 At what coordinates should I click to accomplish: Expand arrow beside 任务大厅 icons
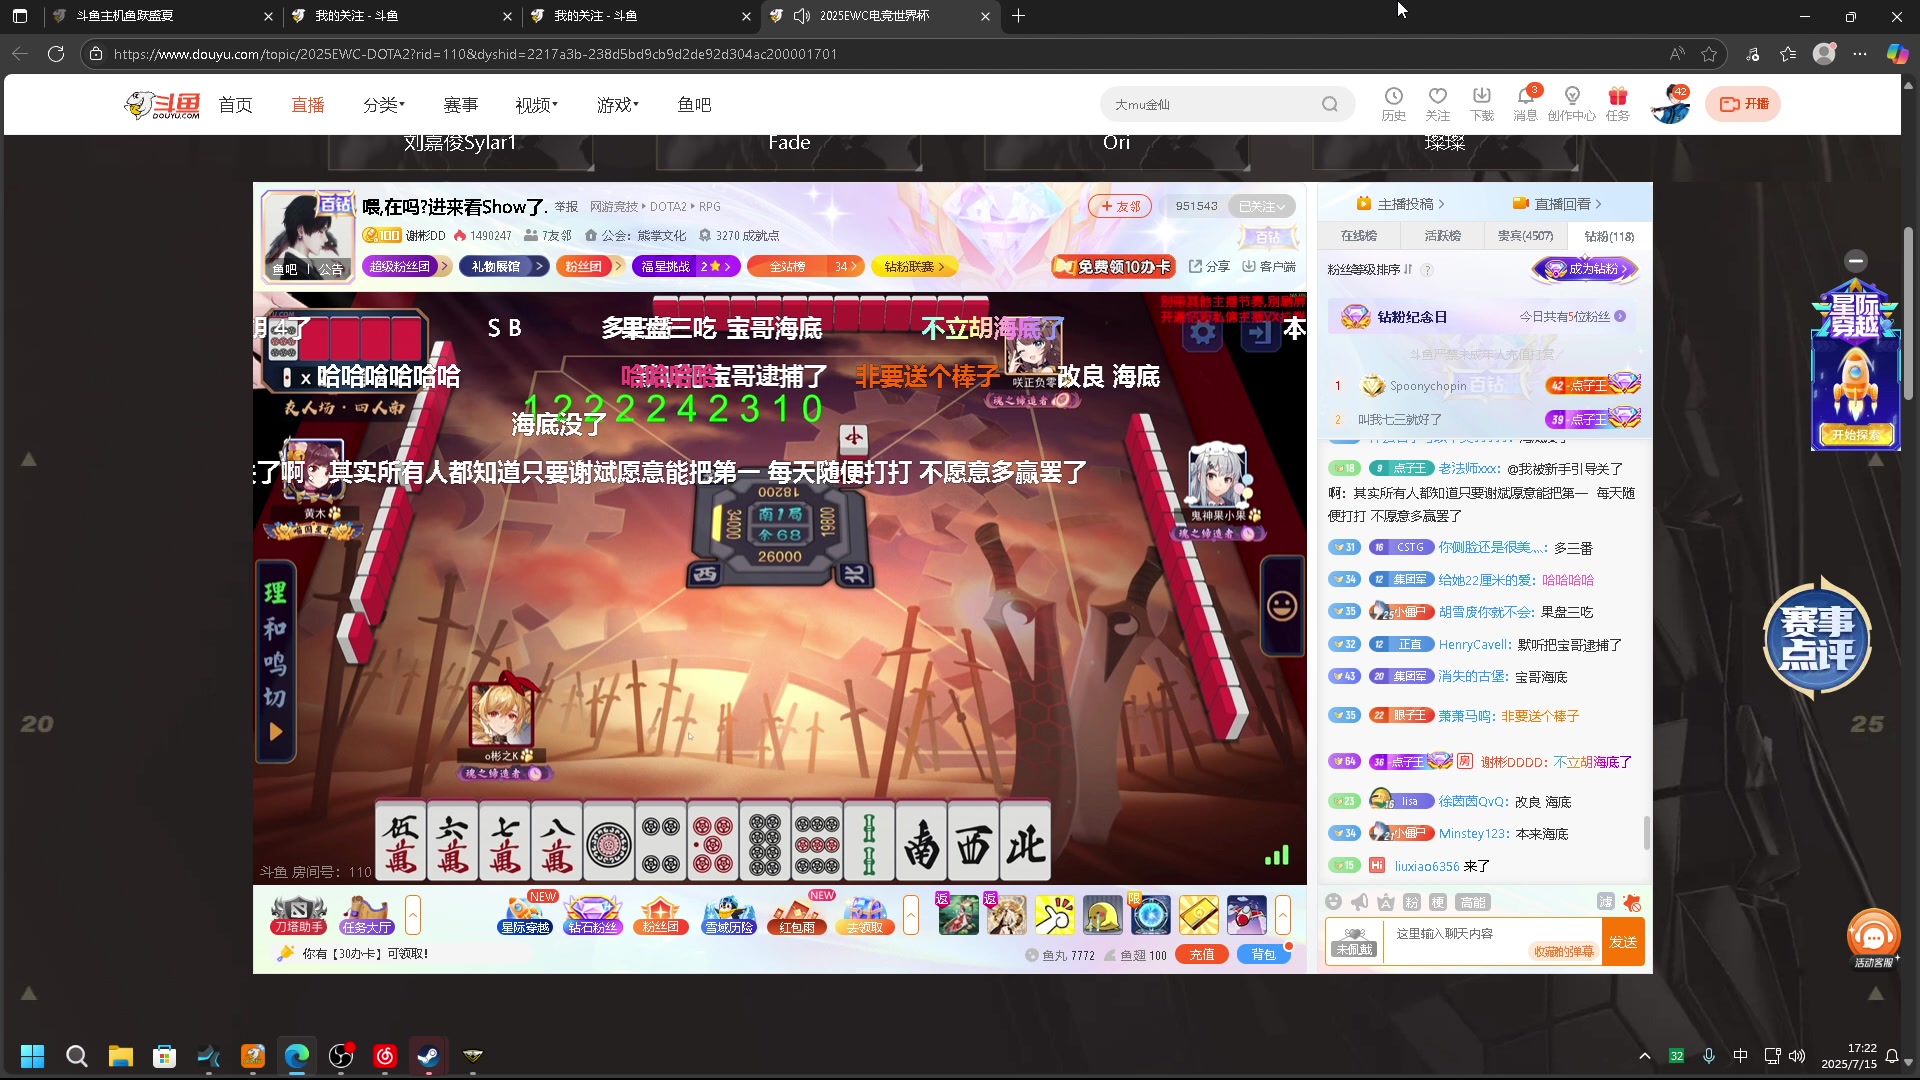pyautogui.click(x=413, y=914)
